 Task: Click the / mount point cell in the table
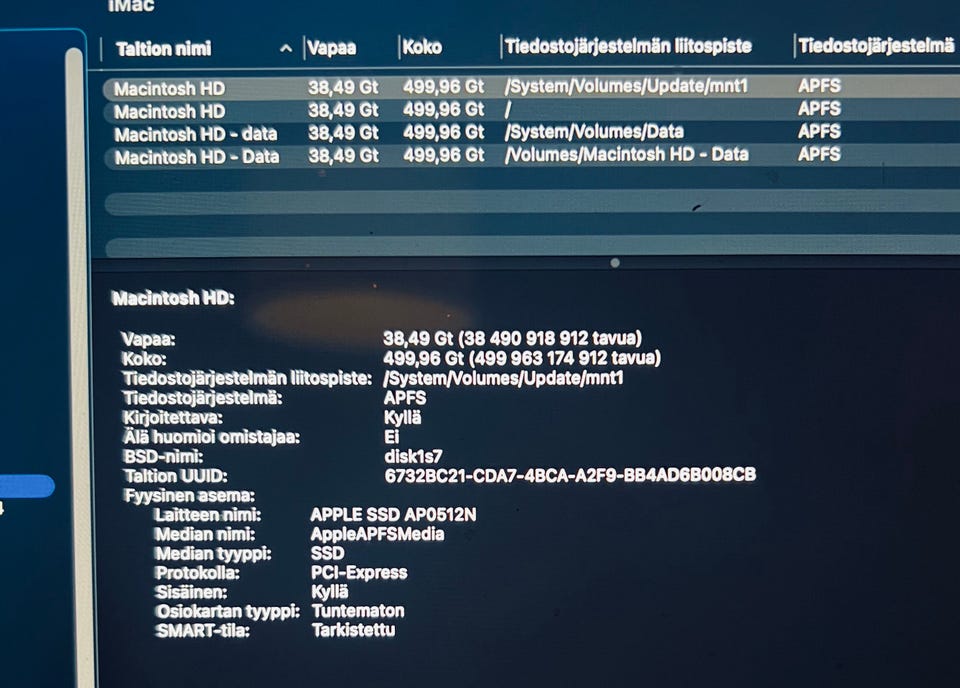508,110
